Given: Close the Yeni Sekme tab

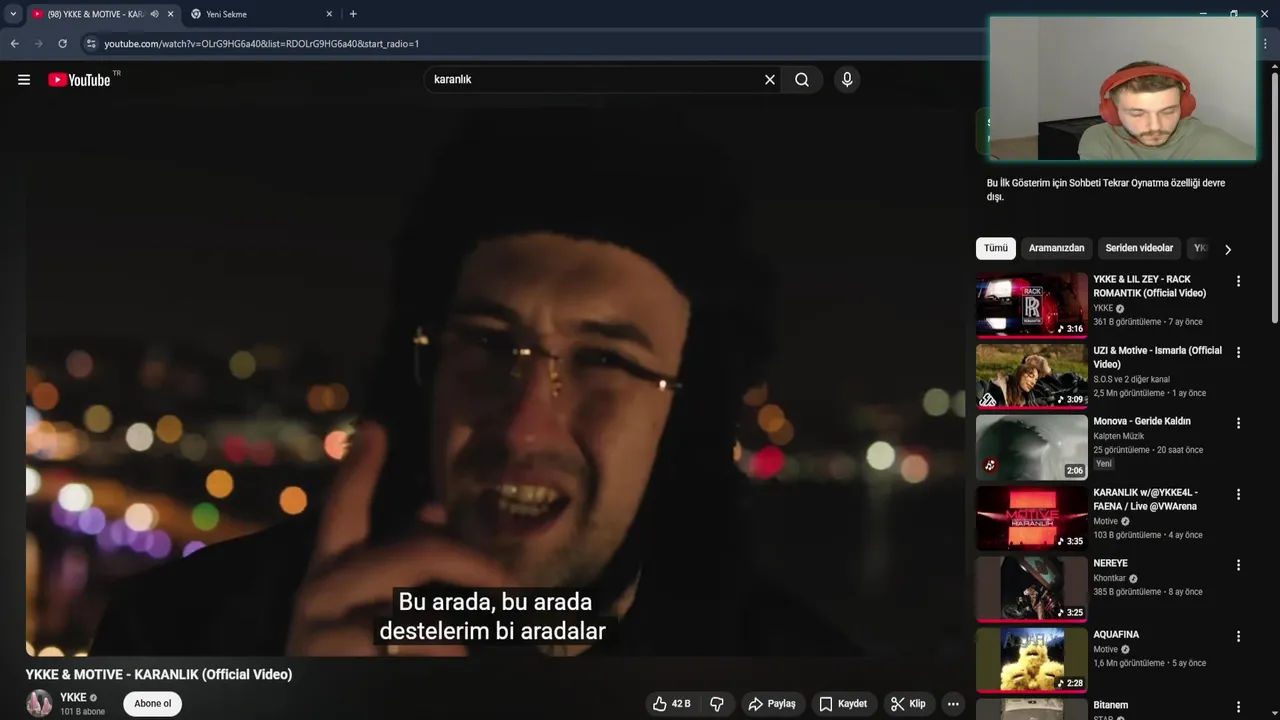Looking at the screenshot, I should [x=329, y=14].
